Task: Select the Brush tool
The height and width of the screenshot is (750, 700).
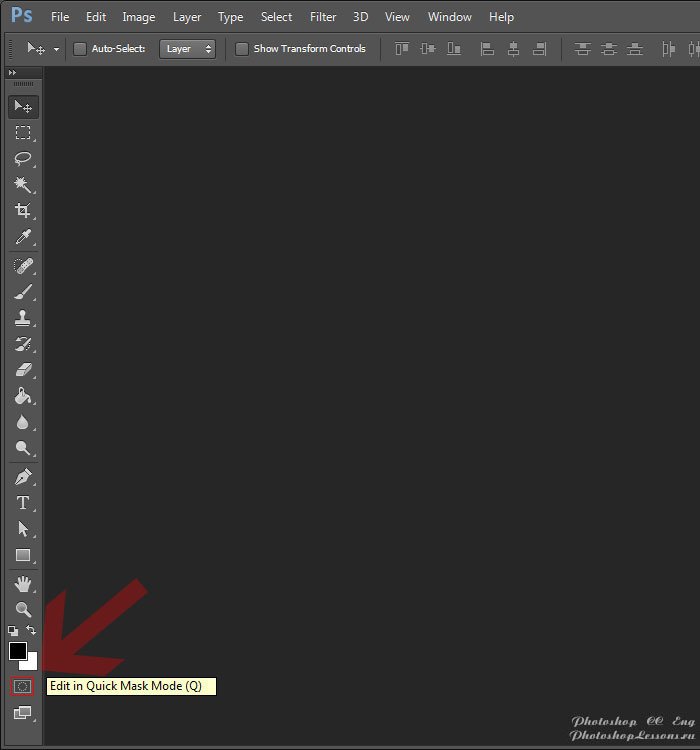Action: 23,292
